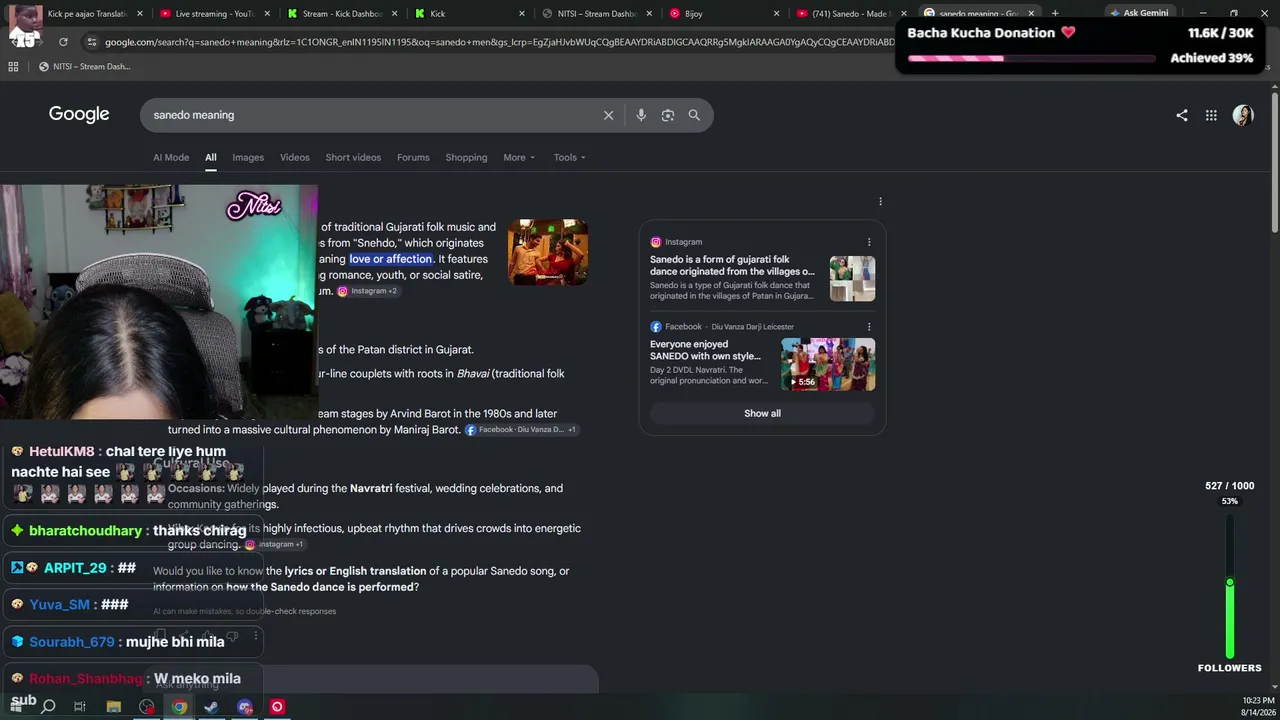Open the red app icon on the taskbar
This screenshot has height=720, width=1280.
[277, 707]
